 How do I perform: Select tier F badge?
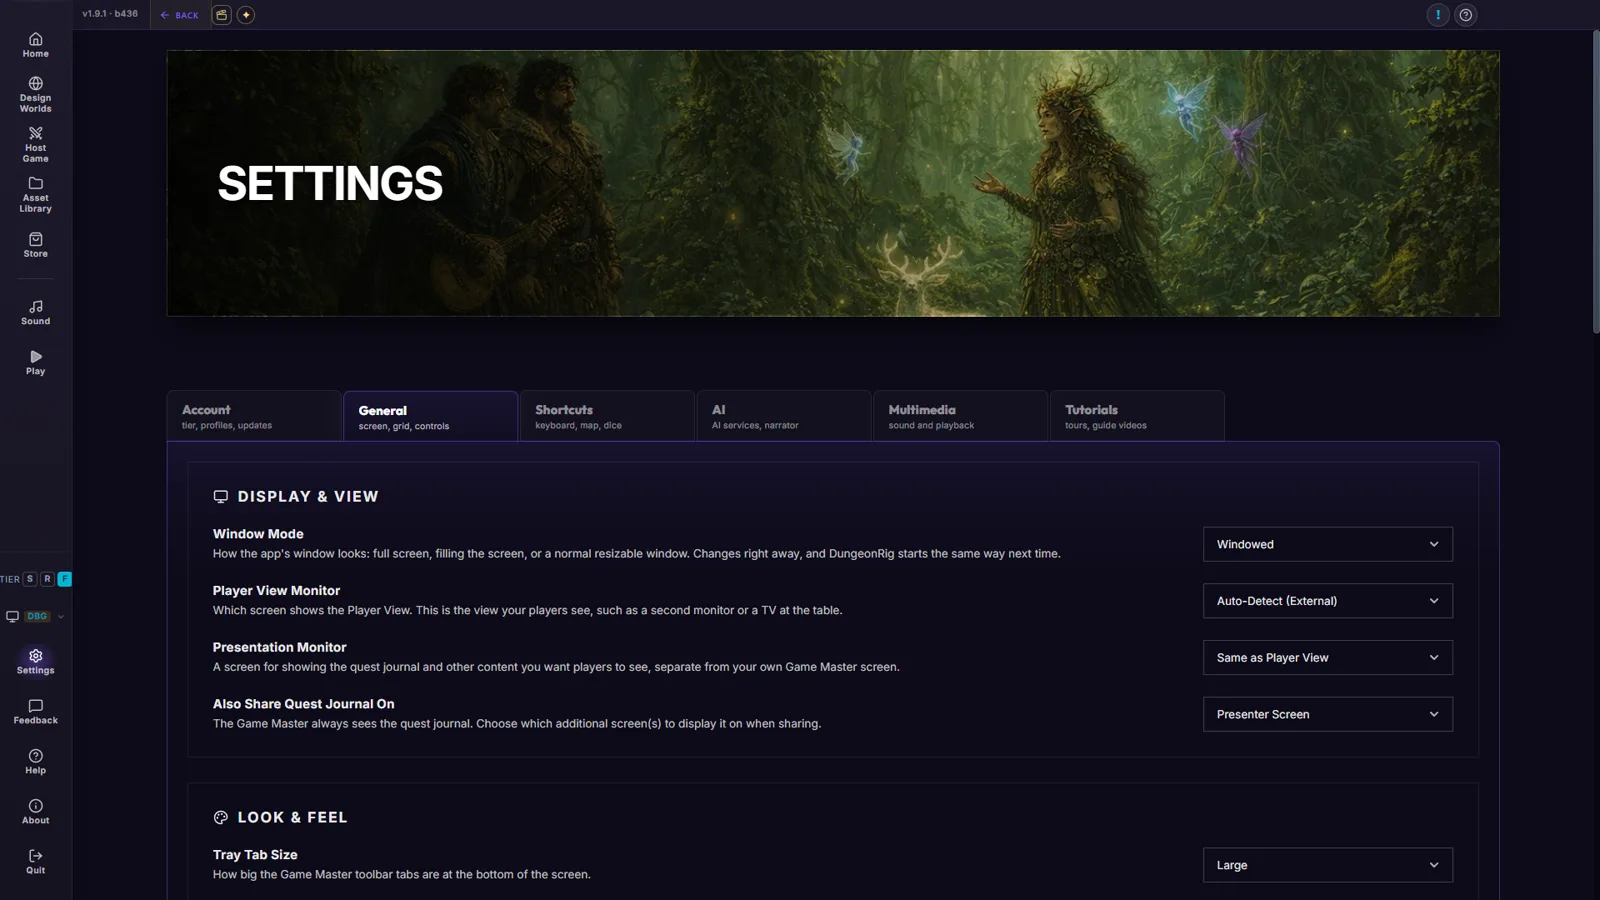coord(64,579)
